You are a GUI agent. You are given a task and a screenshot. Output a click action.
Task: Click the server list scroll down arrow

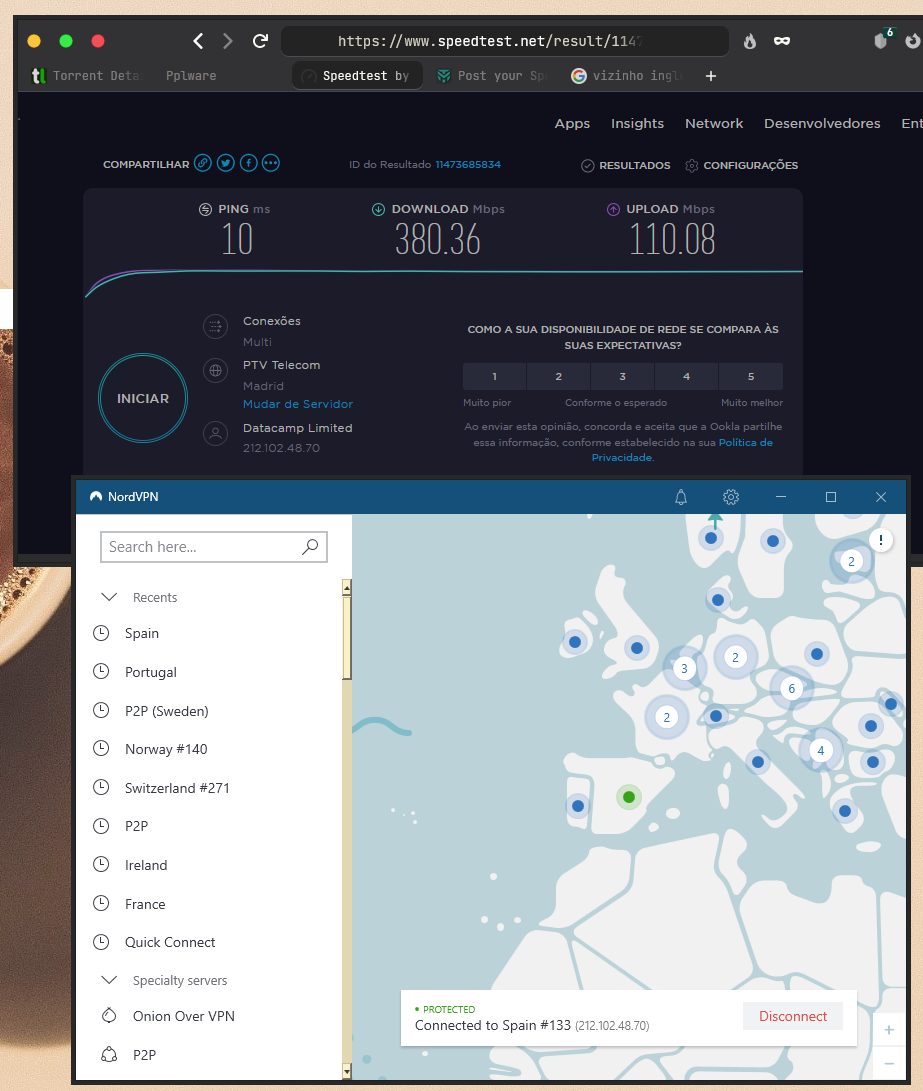pyautogui.click(x=346, y=1072)
